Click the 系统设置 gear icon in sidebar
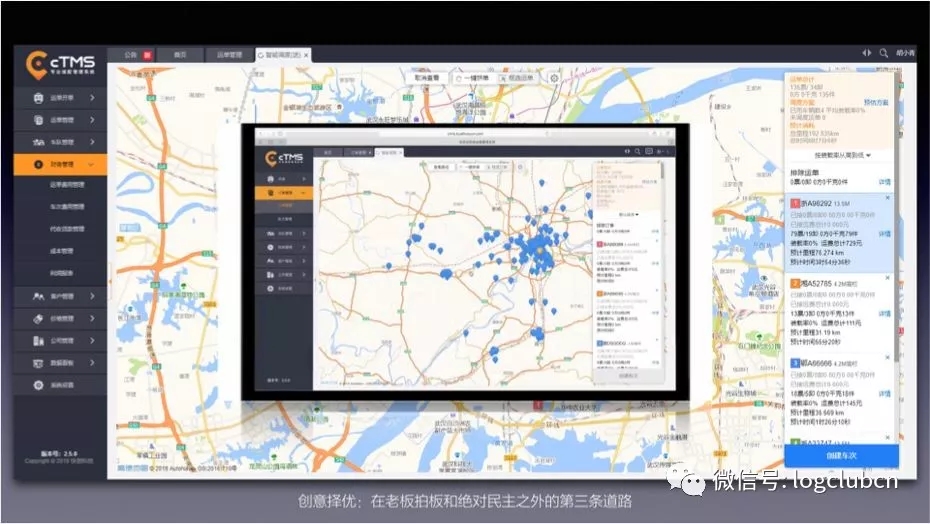 tap(38, 385)
